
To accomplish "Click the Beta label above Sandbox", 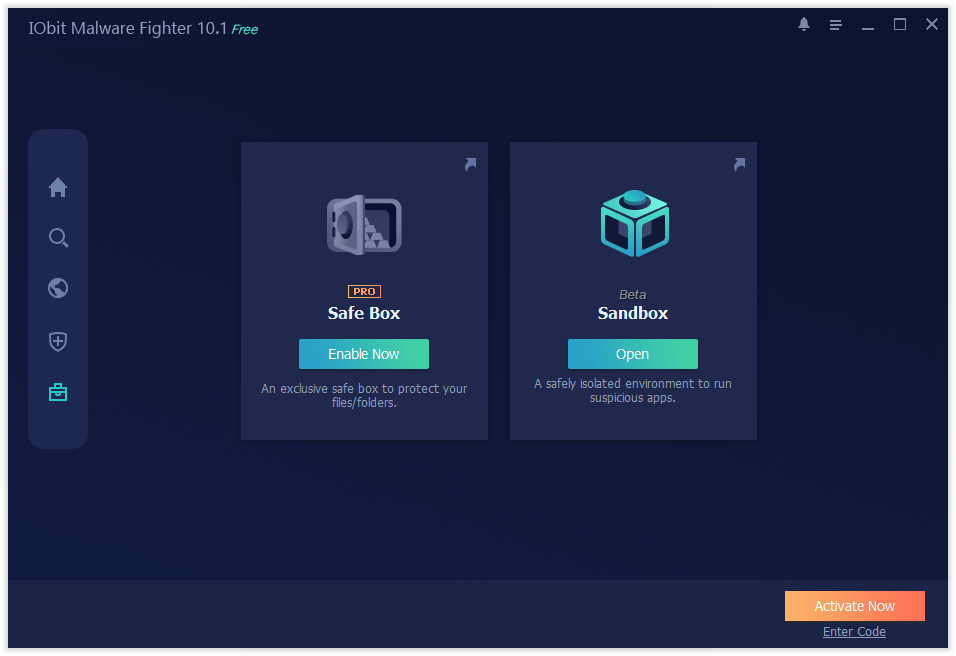I will pyautogui.click(x=632, y=294).
